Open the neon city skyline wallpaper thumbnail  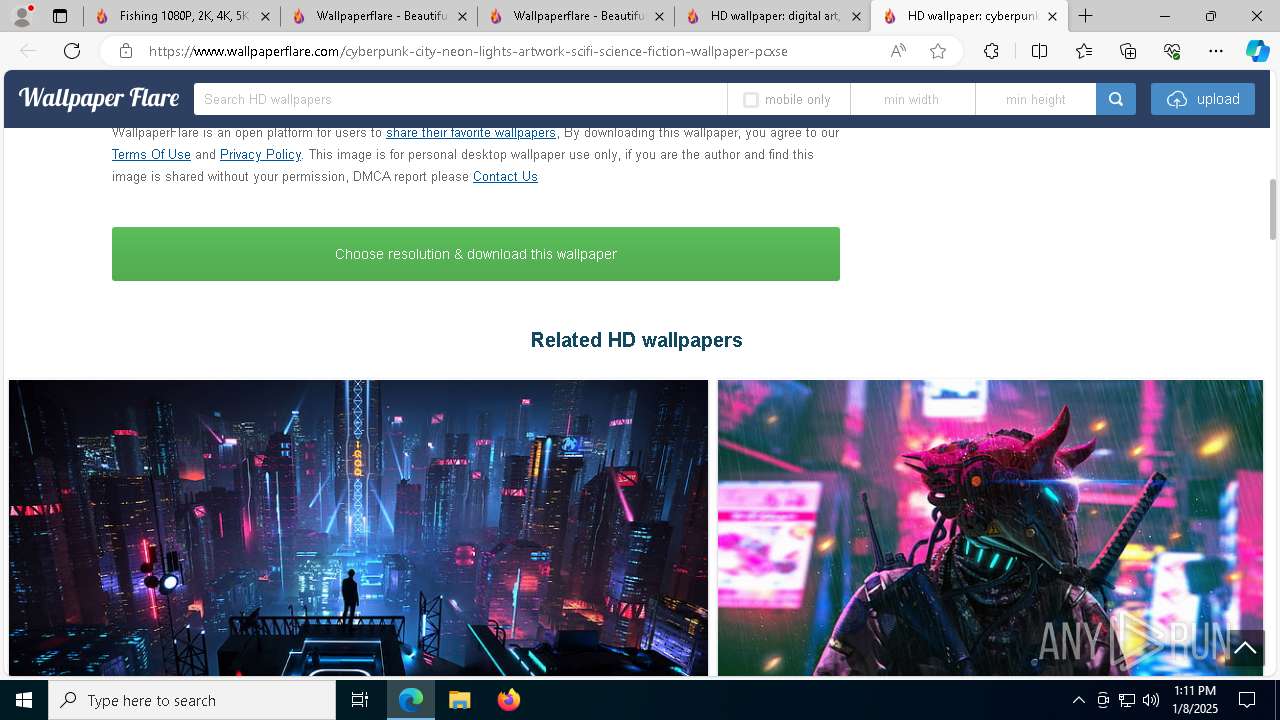coord(358,528)
